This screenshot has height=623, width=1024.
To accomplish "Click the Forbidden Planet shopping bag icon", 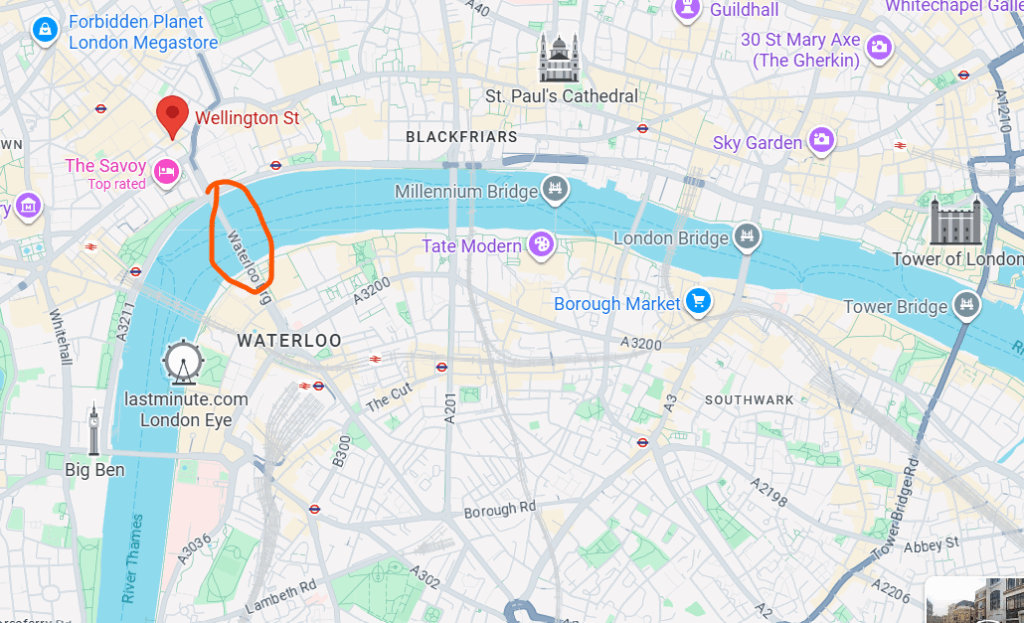I will pos(45,30).
